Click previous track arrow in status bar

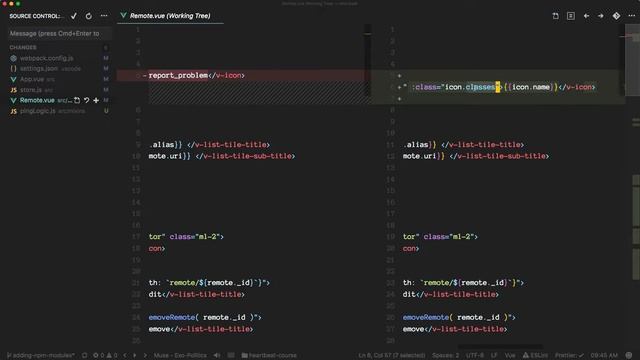[125, 356]
